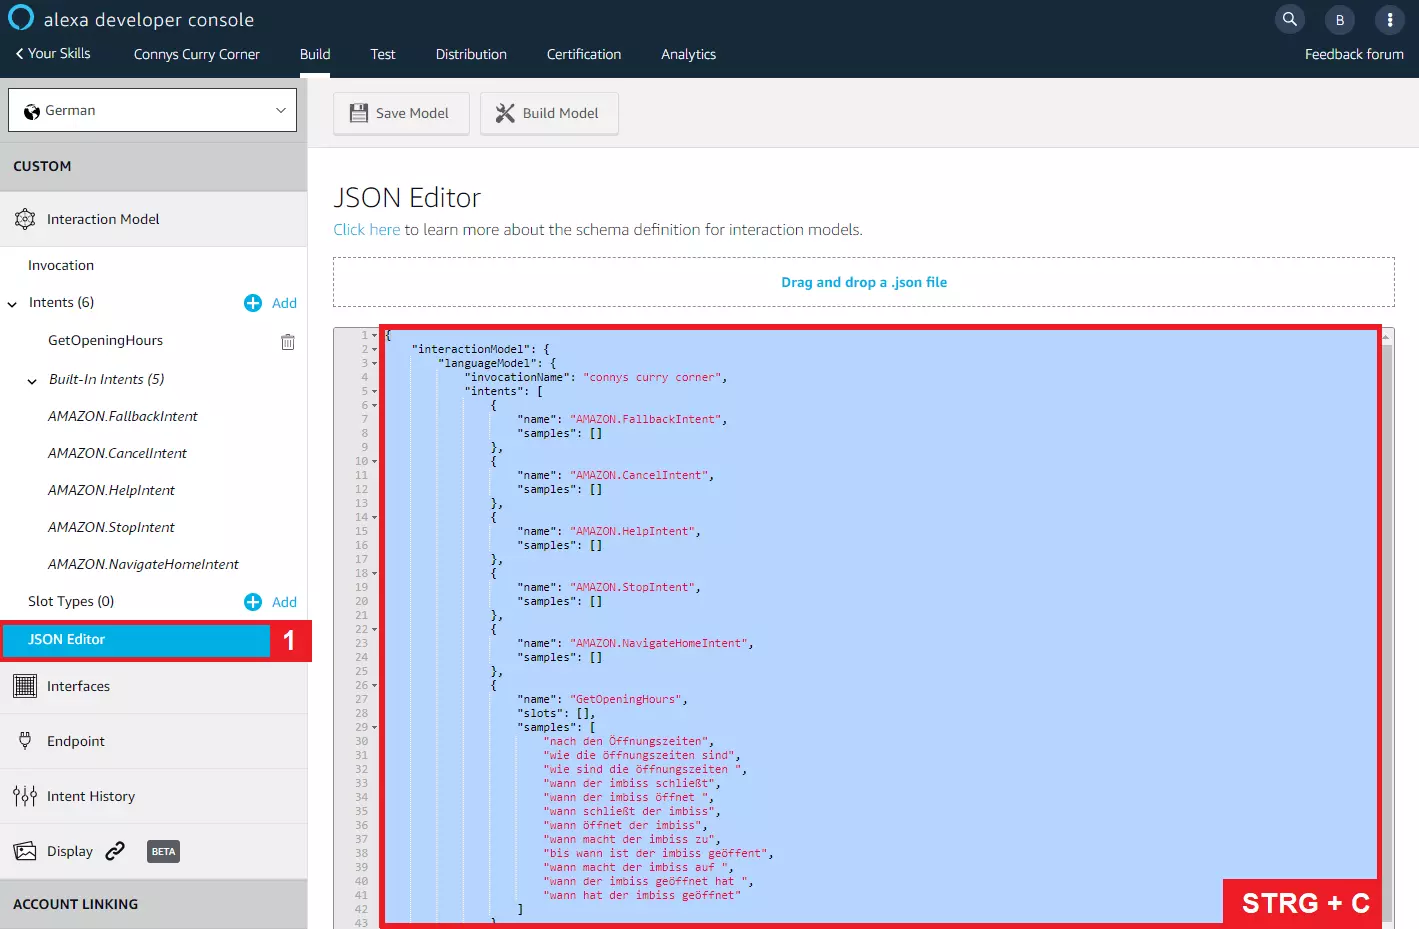
Task: Click the Build Model button
Action: click(x=549, y=113)
